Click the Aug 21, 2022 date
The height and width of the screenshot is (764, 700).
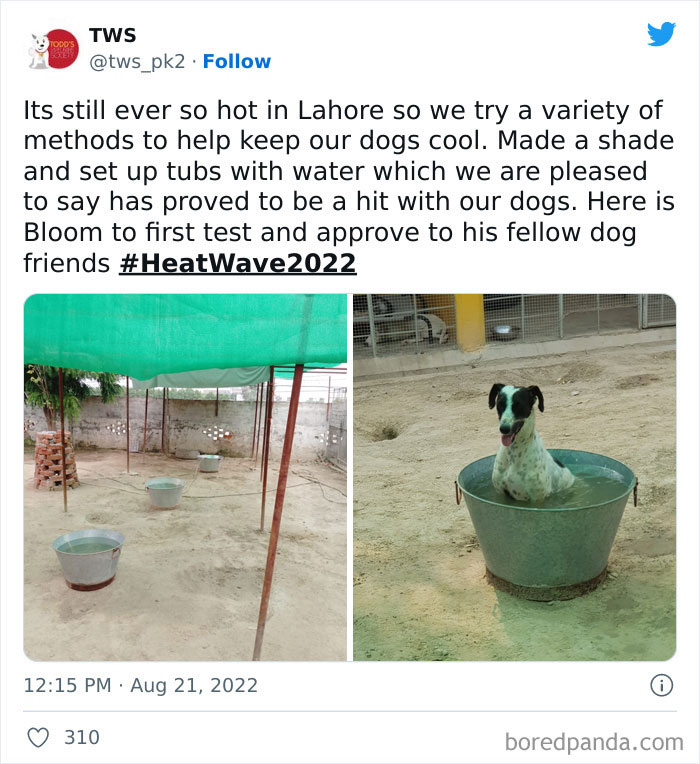[x=194, y=685]
